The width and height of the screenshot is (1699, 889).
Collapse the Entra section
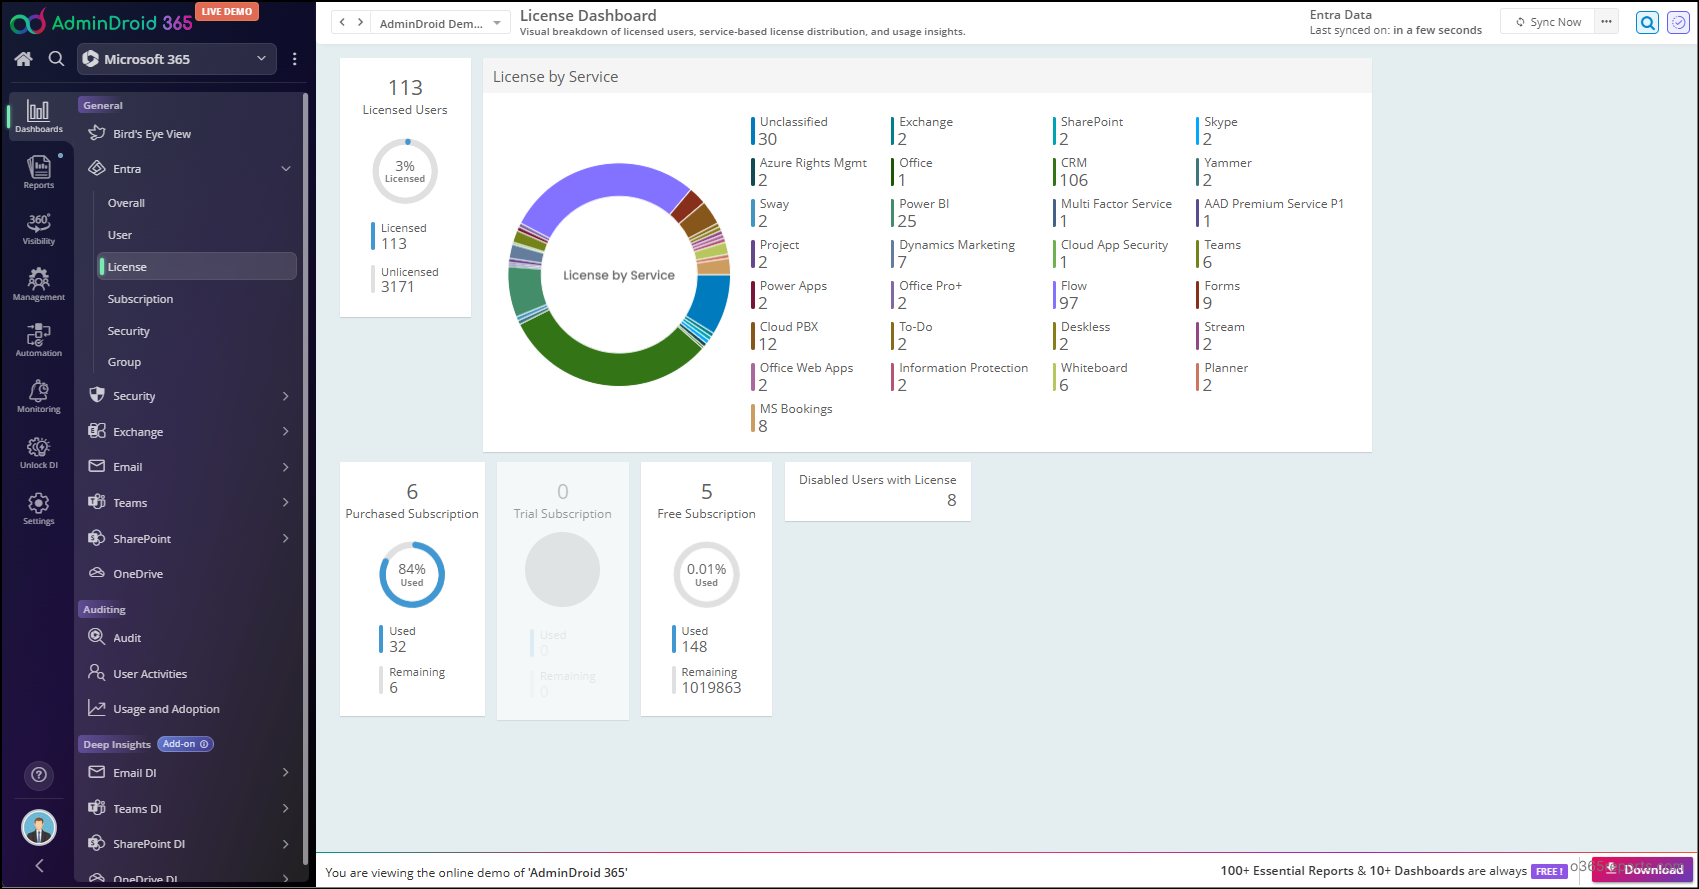point(286,169)
